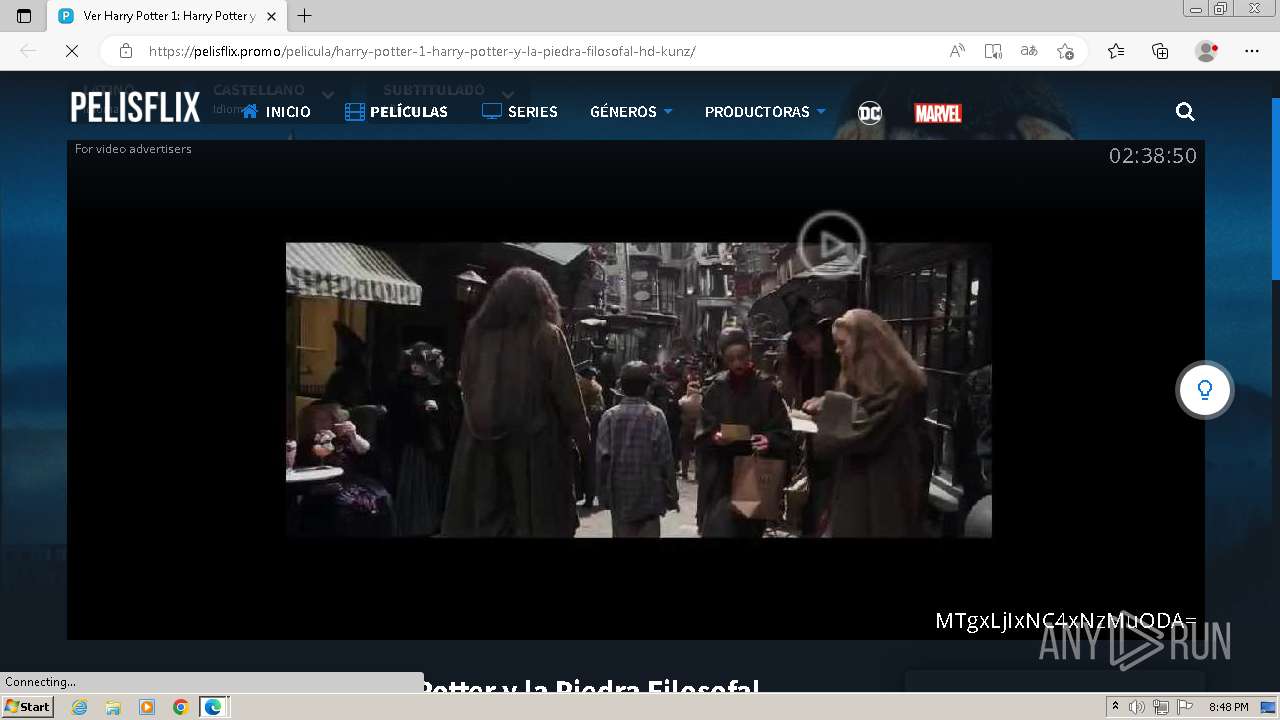Launch Google Chrome from taskbar

pyautogui.click(x=180, y=707)
